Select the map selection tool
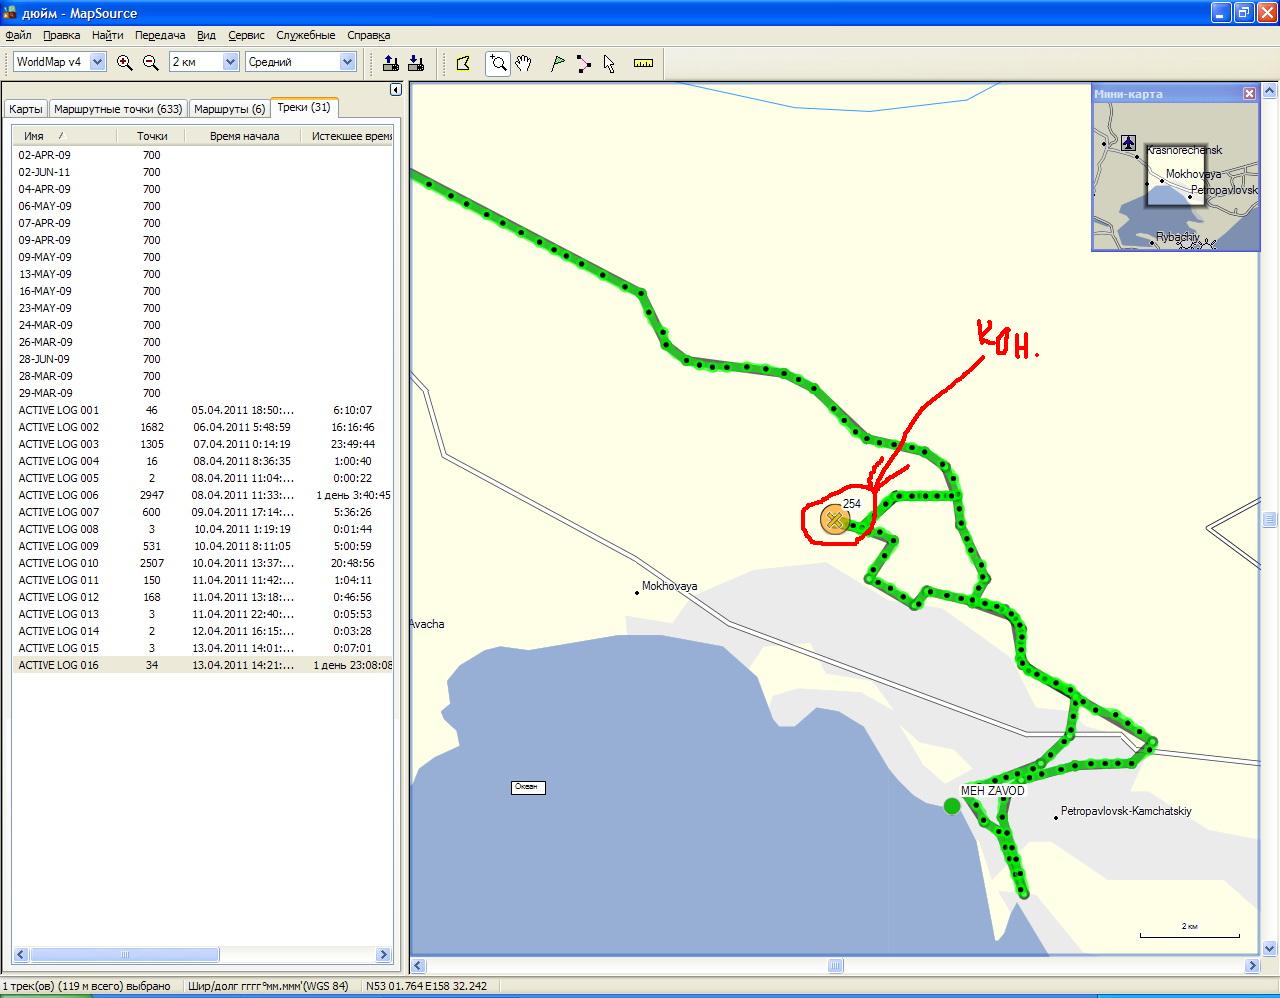 (463, 63)
